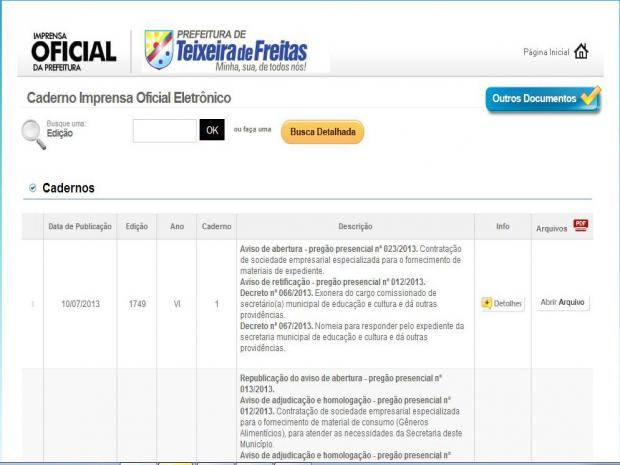620x465 pixels.
Task: Click the Caderno Imprensa Oficial Eletrônico heading
Action: pos(129,98)
